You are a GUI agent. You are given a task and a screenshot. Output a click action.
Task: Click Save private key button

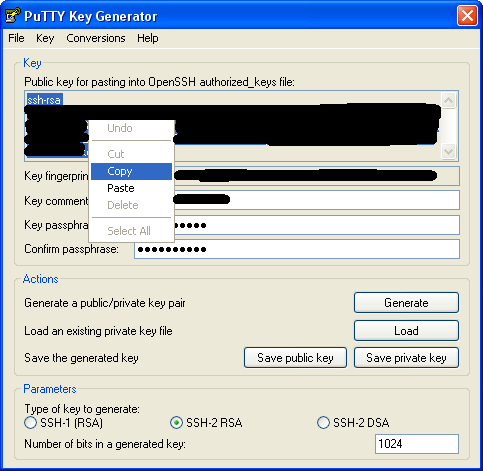(x=406, y=358)
